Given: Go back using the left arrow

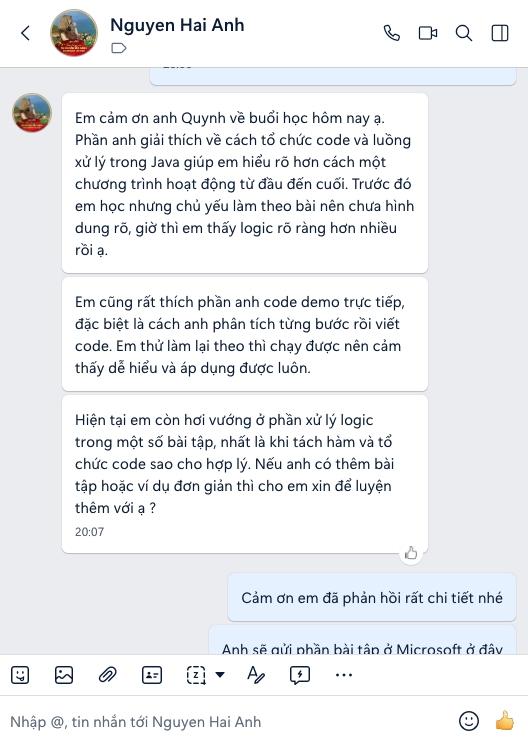Looking at the screenshot, I should (26, 33).
